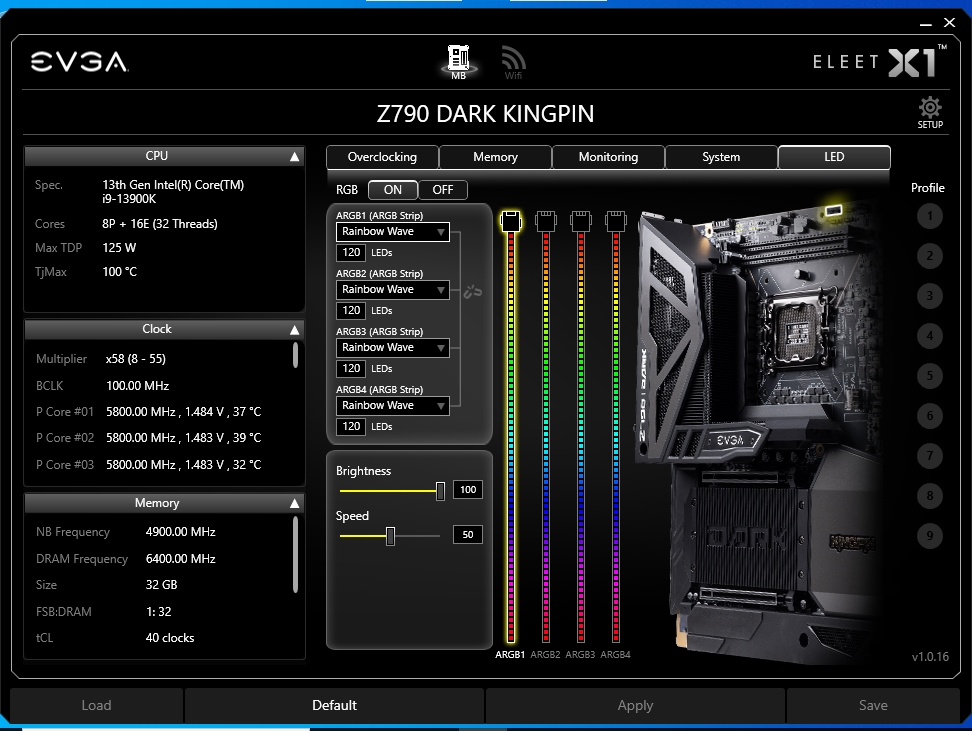The image size is (972, 731).
Task: Edit the ARGB2 LED count field
Action: 351,311
